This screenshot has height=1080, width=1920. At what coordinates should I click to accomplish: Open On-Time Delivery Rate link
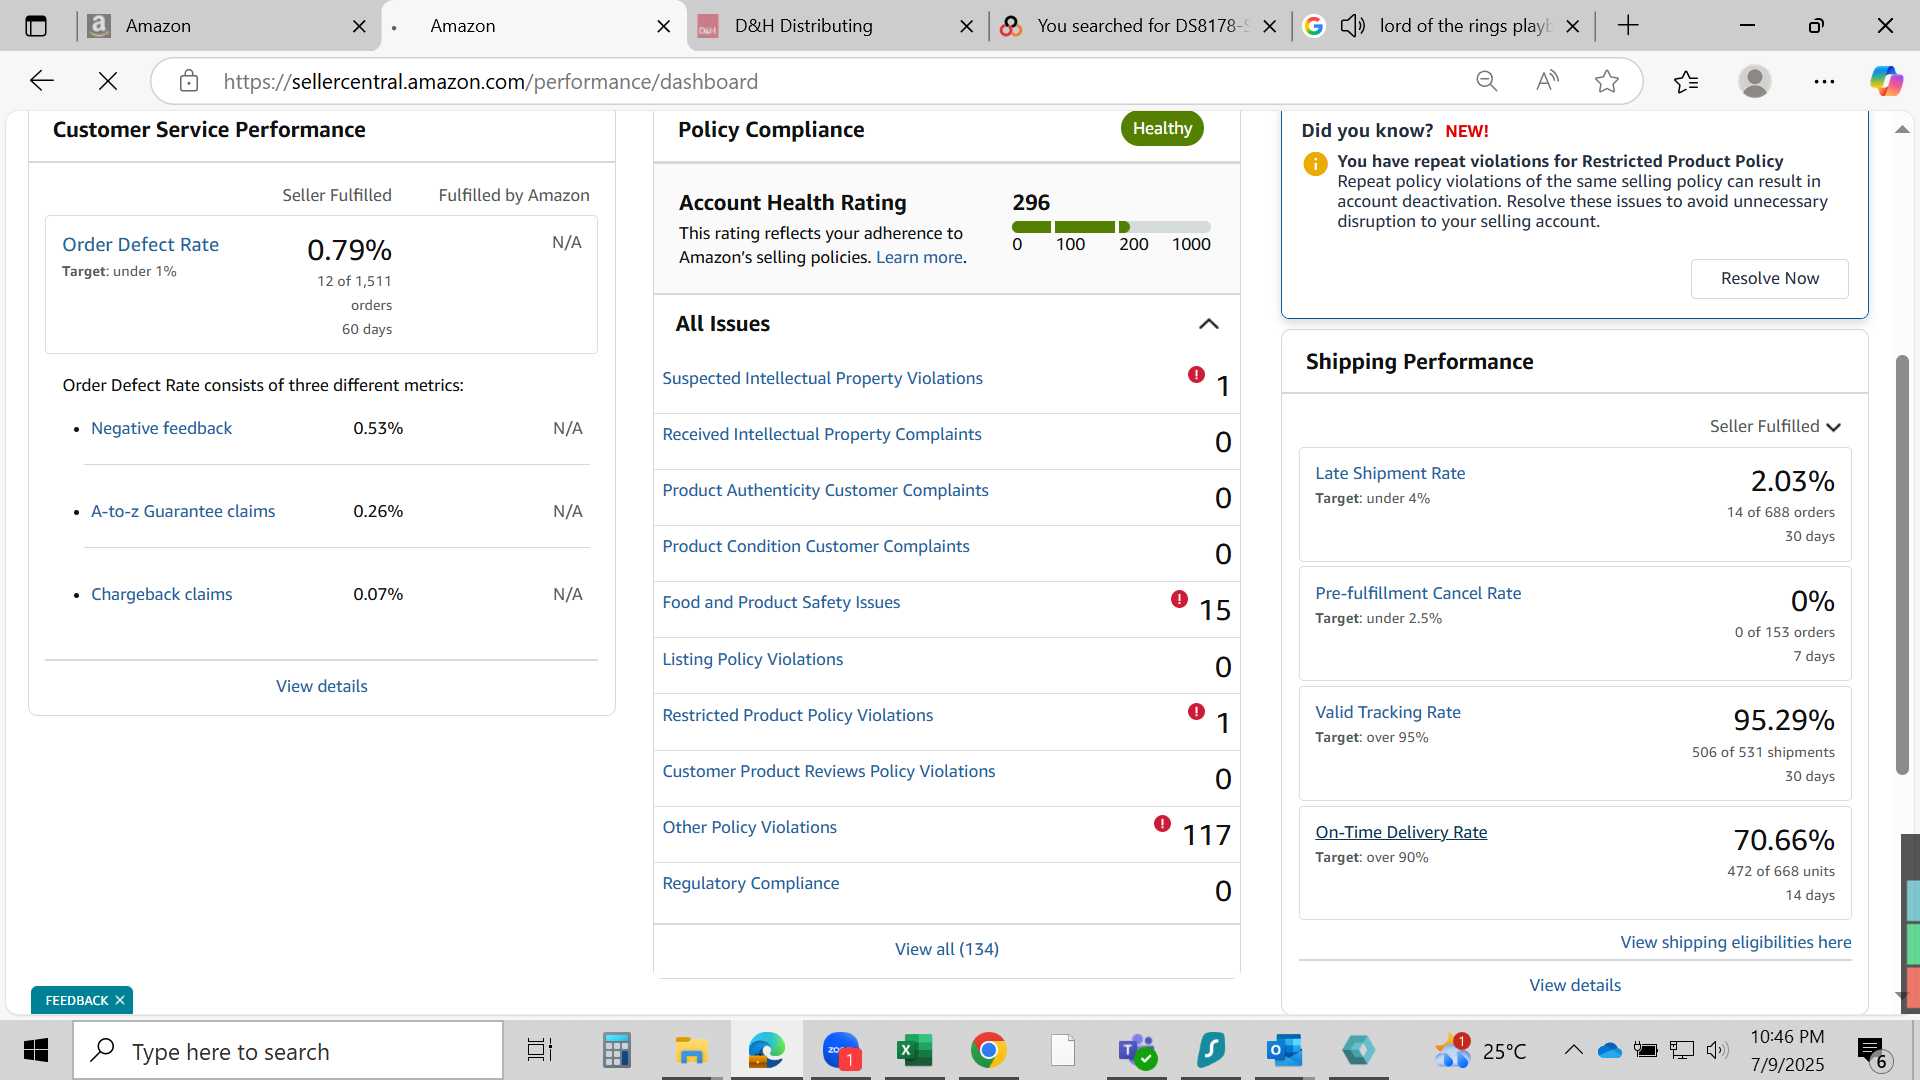click(x=1401, y=832)
